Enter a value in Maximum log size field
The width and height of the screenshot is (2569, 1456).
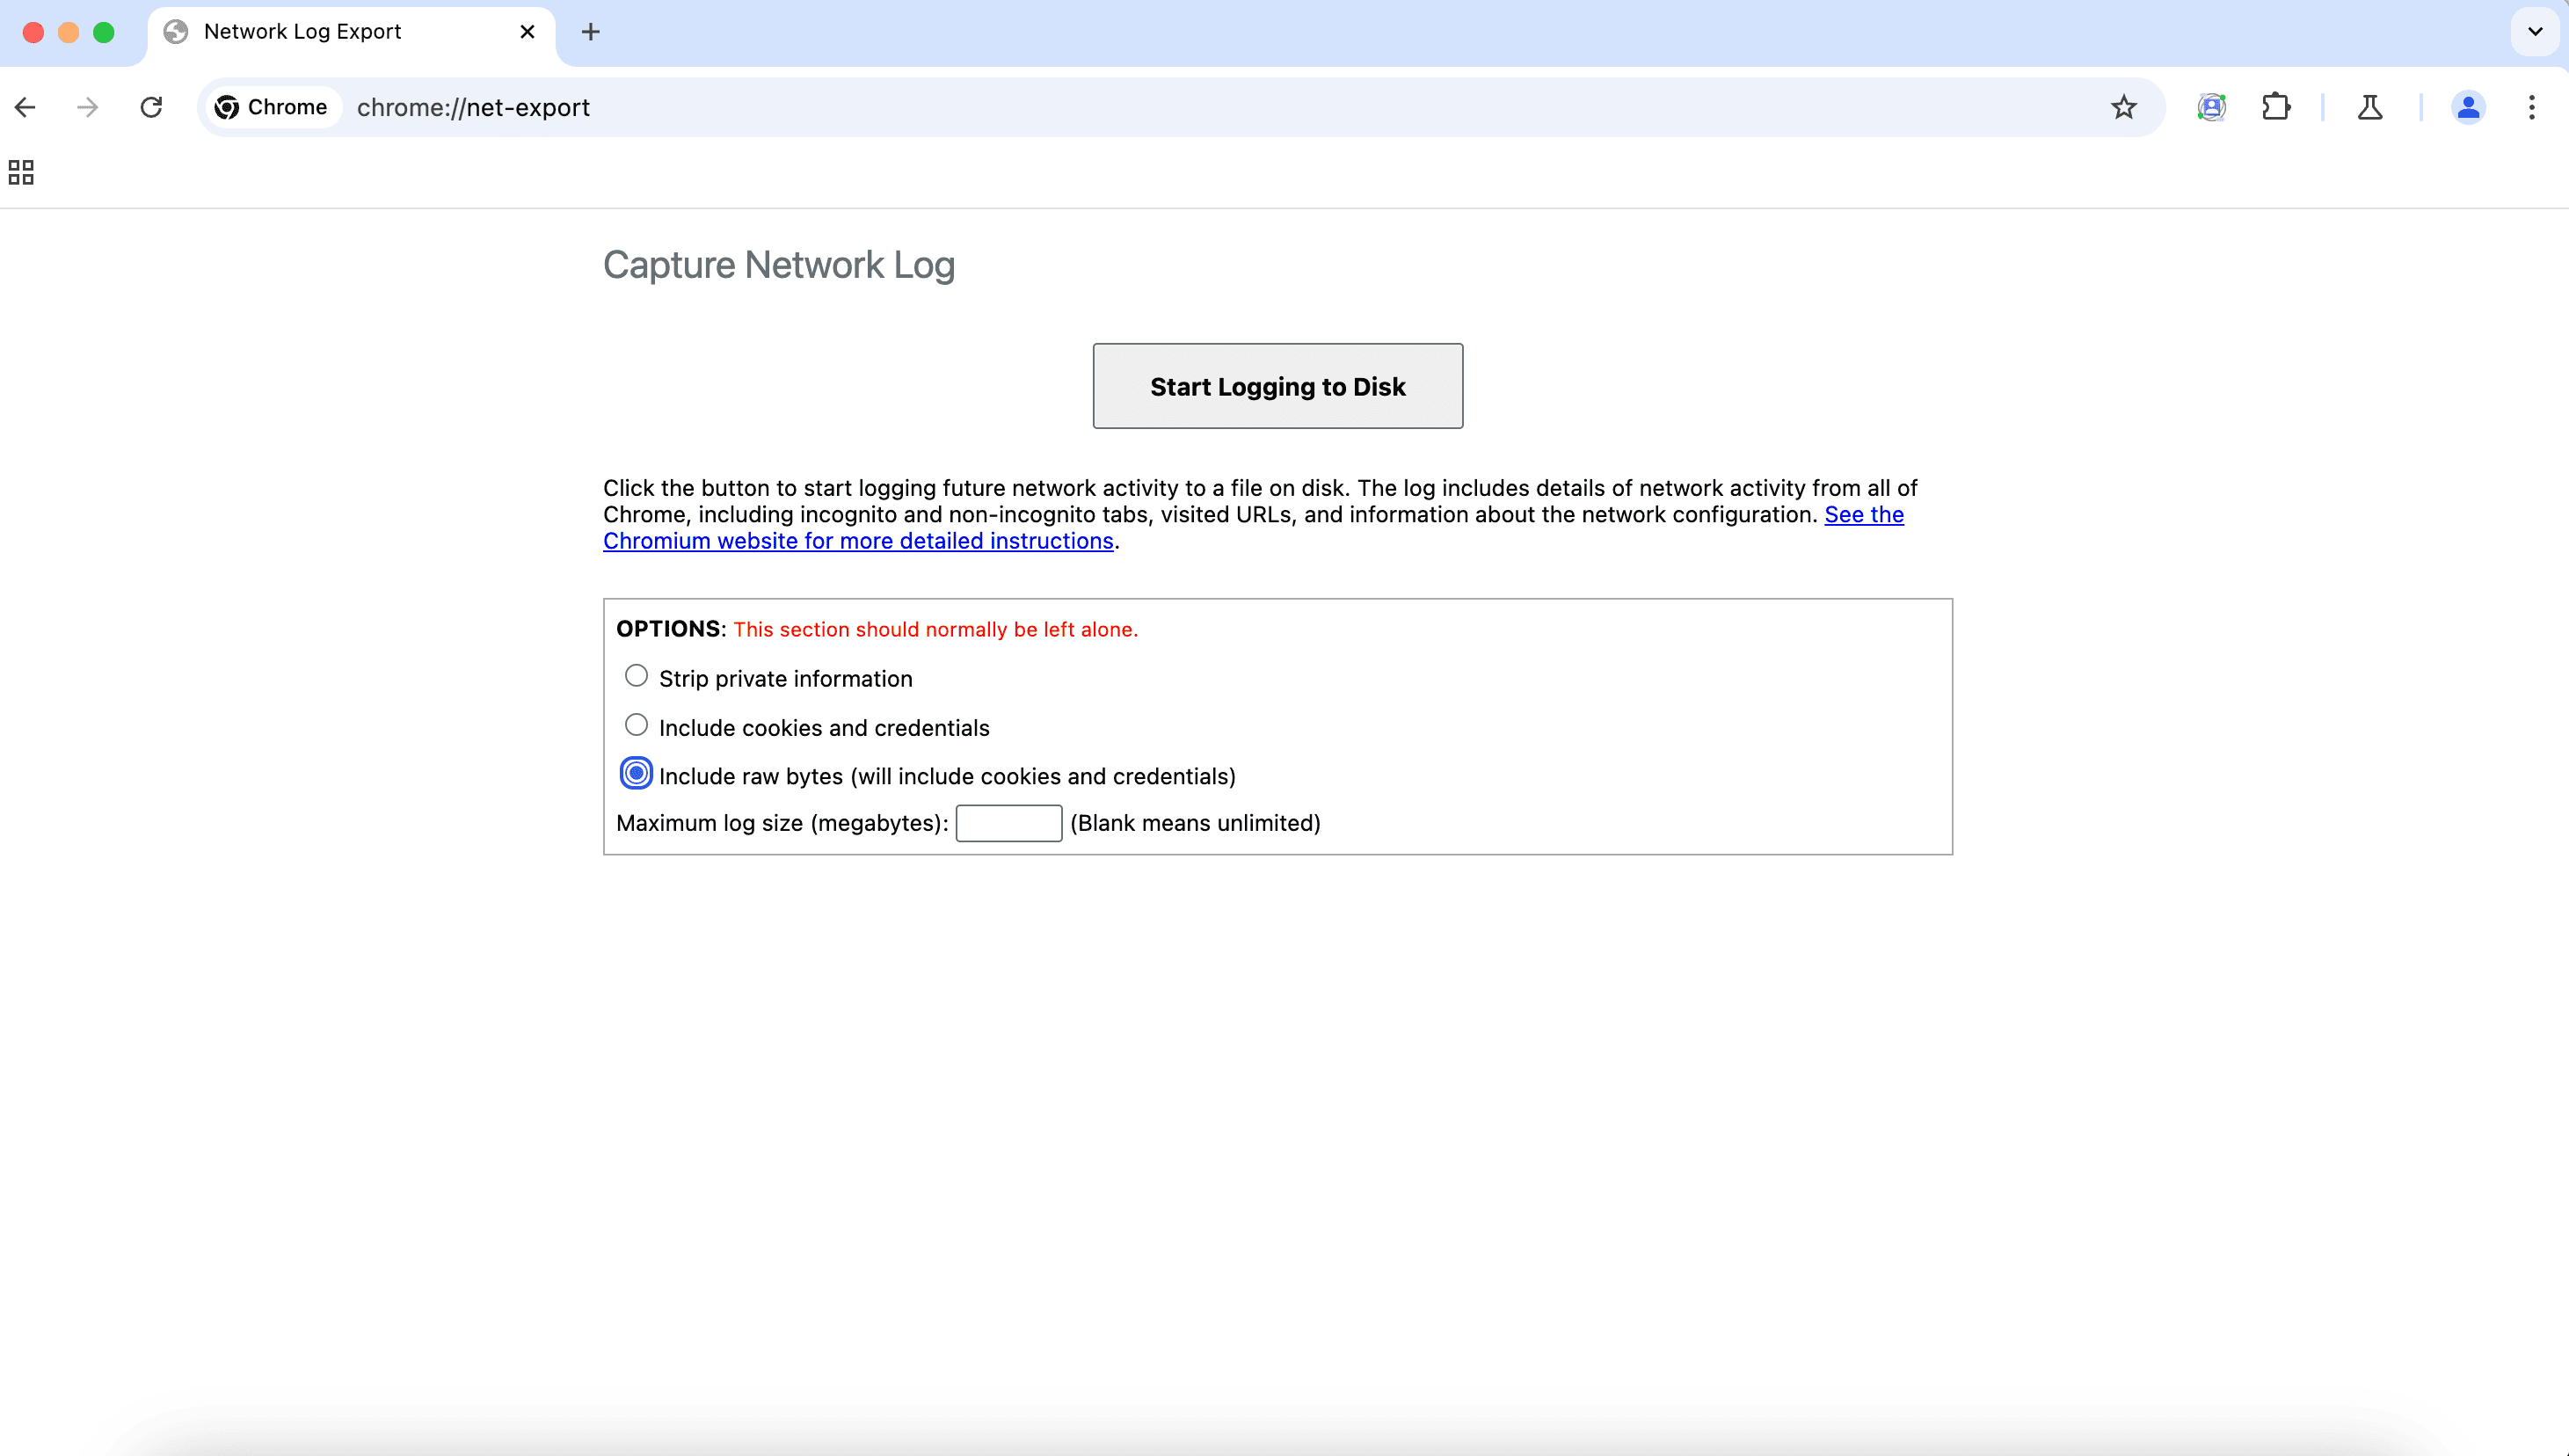click(x=1009, y=820)
